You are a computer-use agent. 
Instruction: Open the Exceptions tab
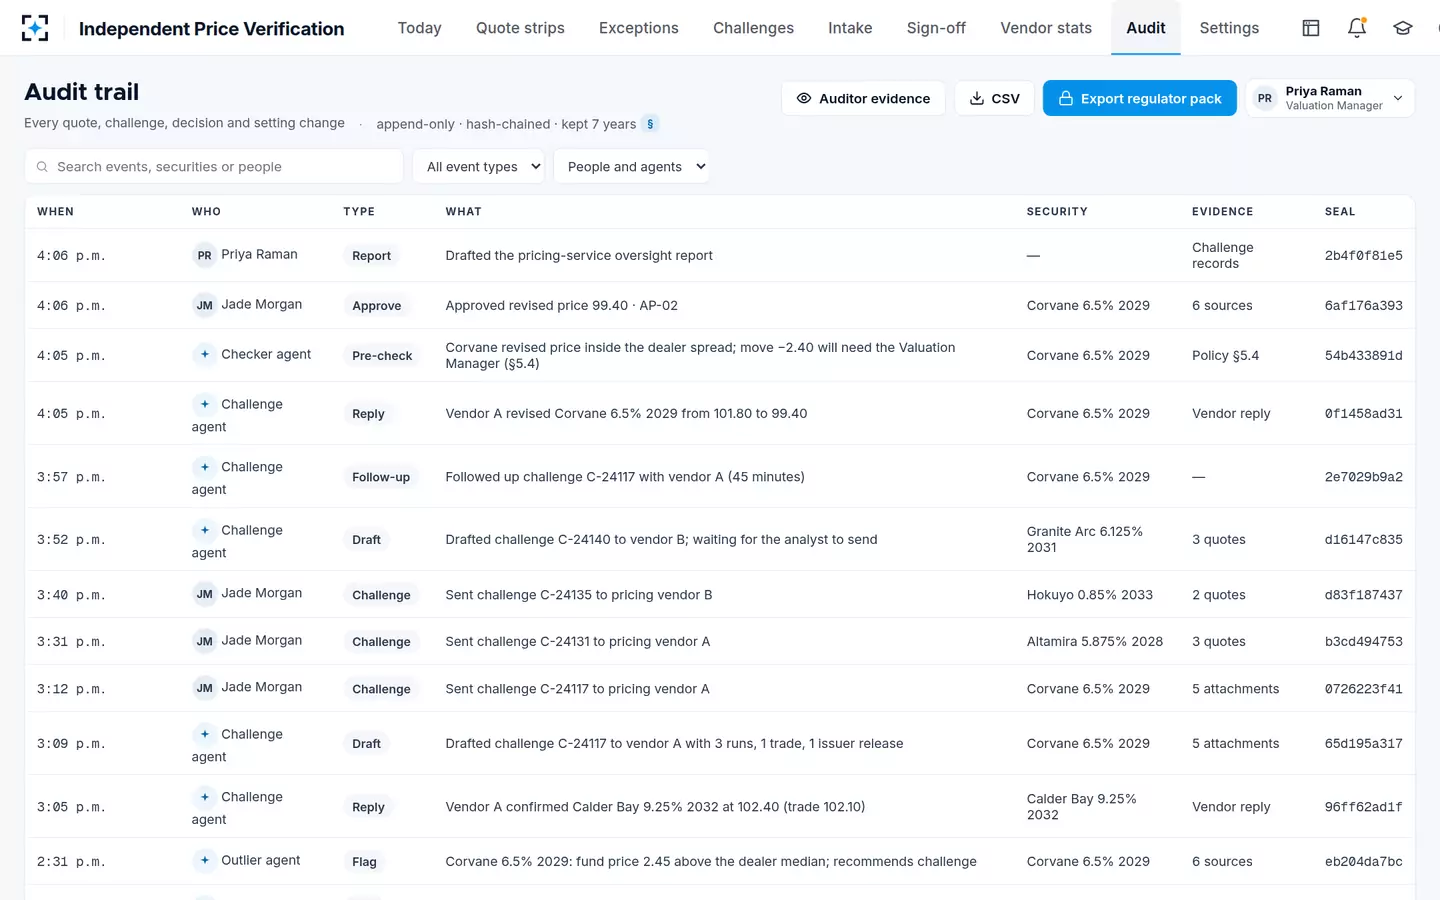click(639, 28)
